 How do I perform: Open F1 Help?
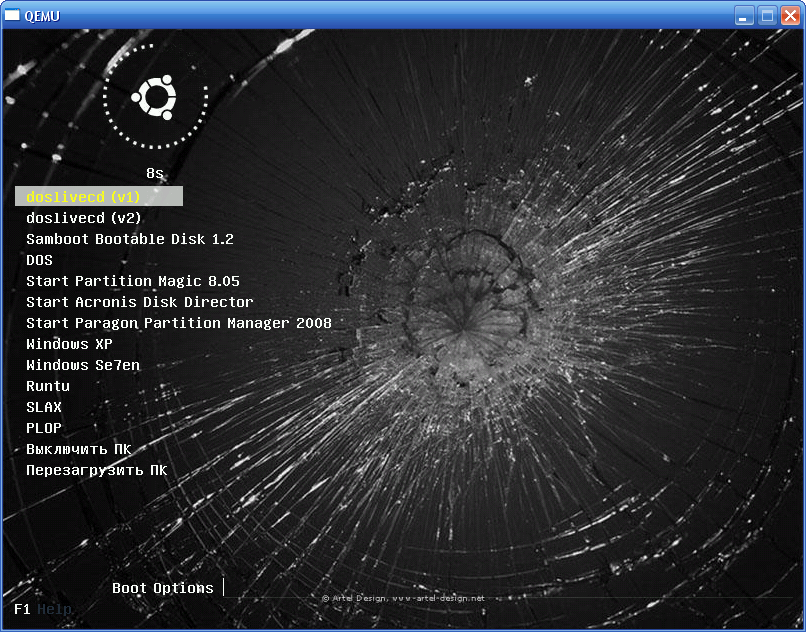coord(43,609)
